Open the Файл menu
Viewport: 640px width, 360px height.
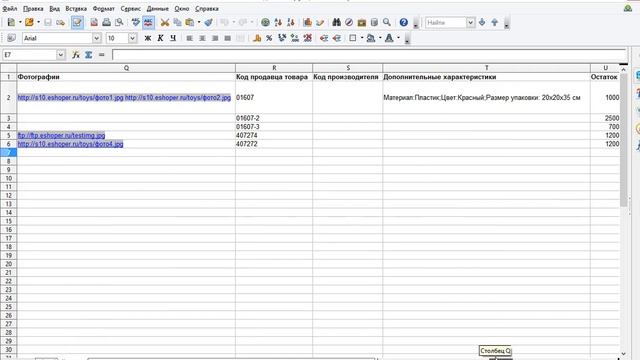[x=10, y=9]
